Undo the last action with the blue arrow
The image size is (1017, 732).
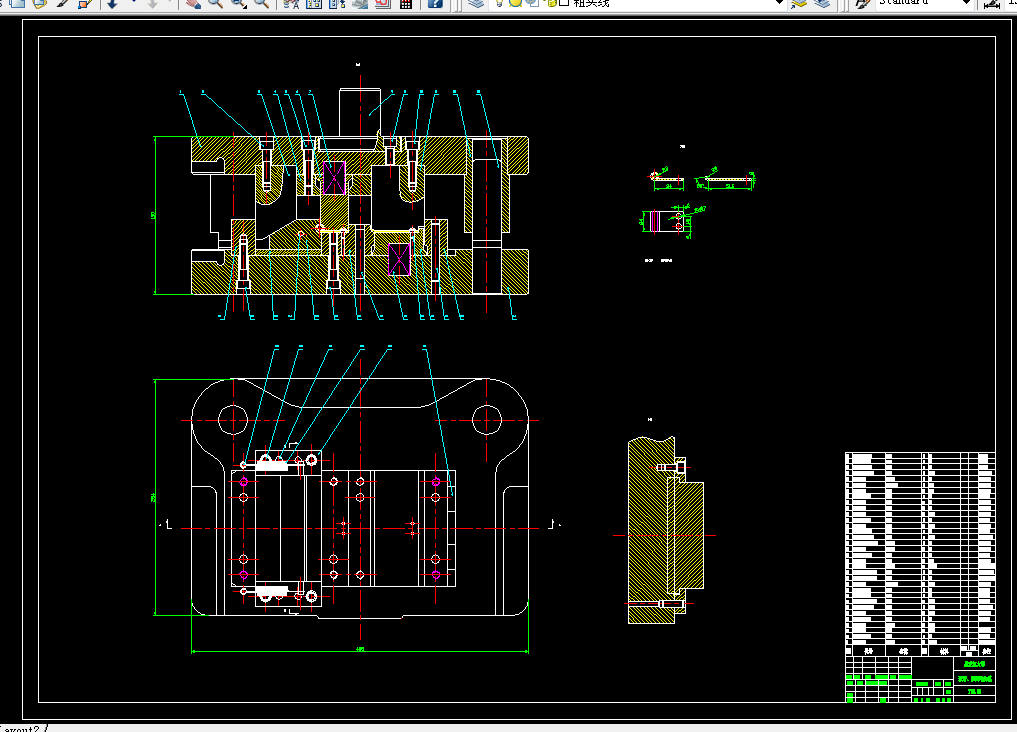tap(112, 3)
